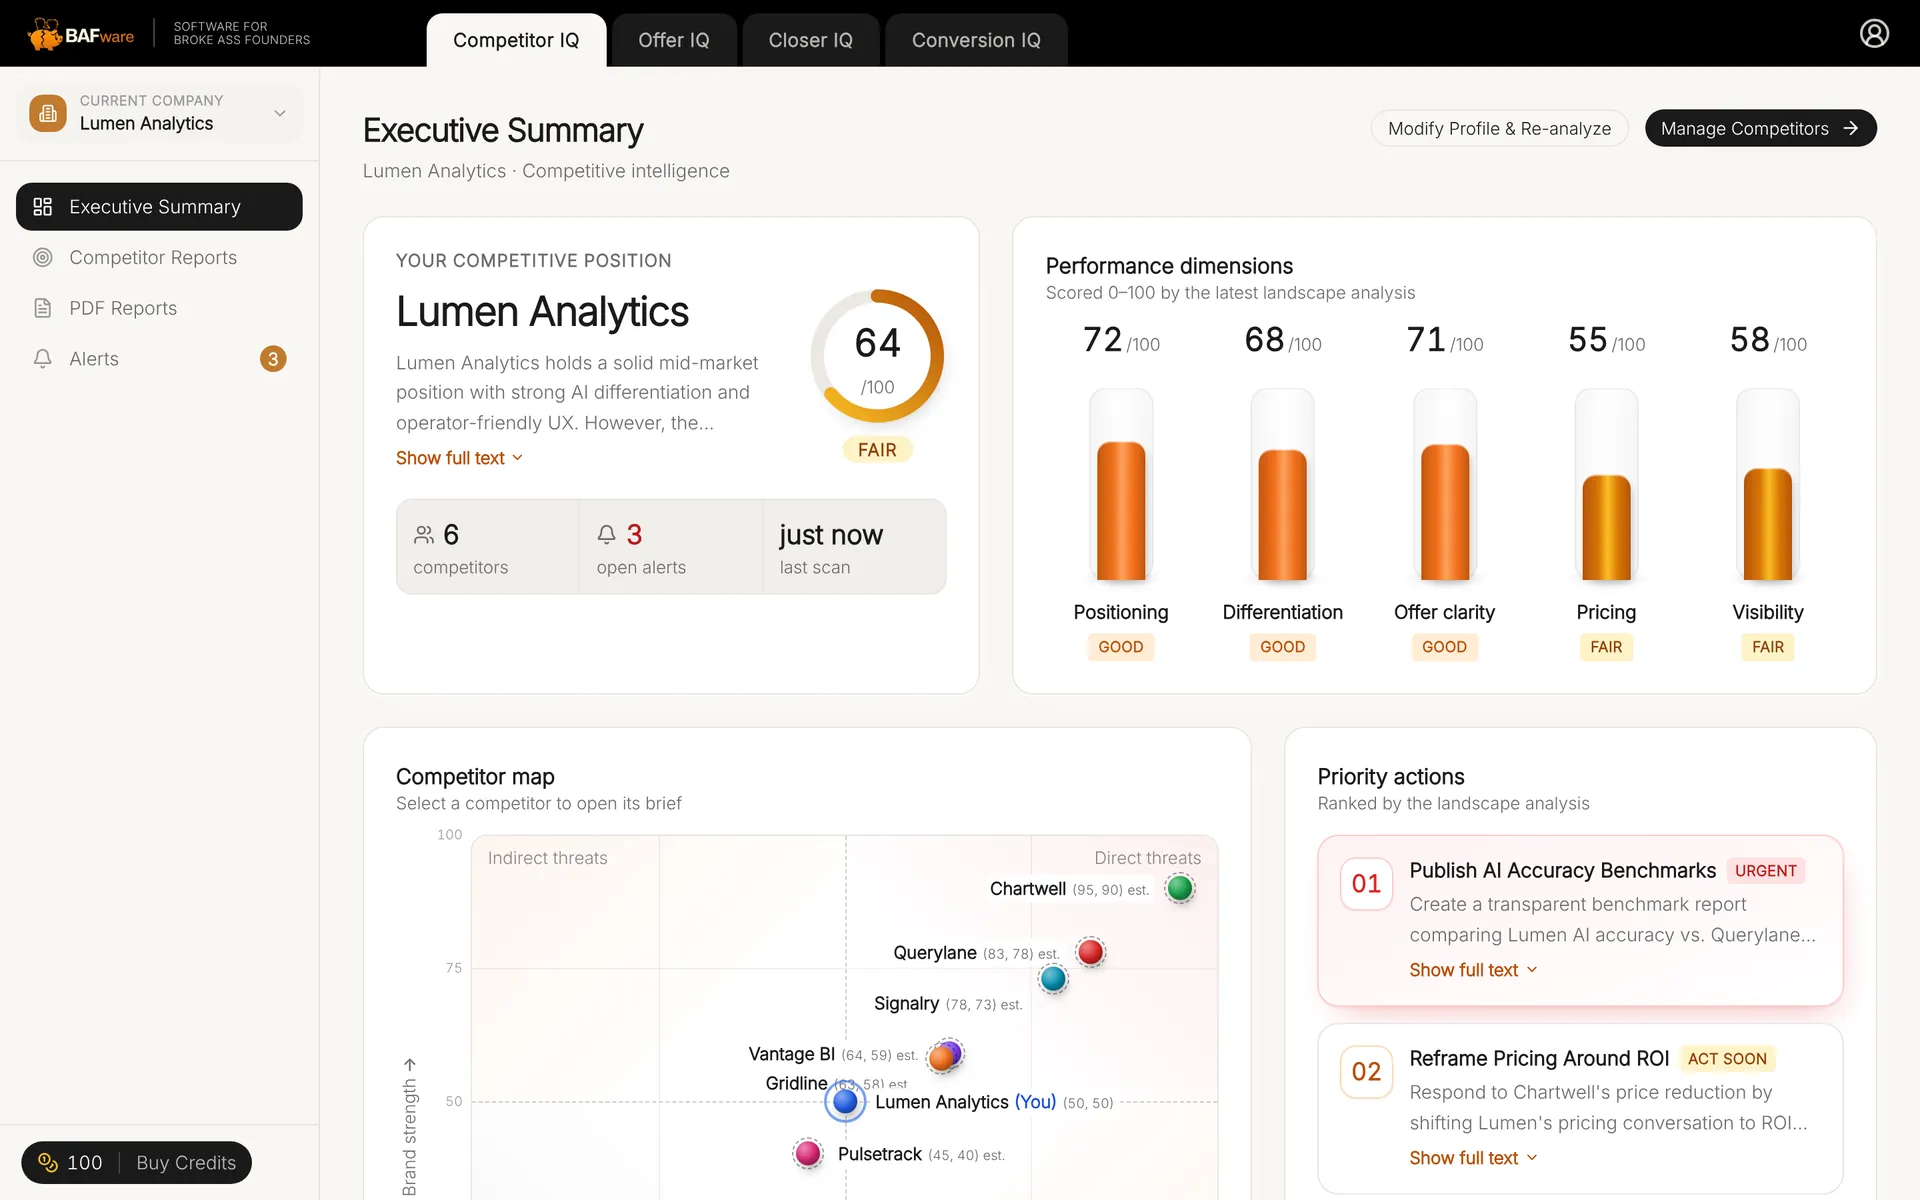Click the Manage Competitors button
This screenshot has height=1200, width=1920.
point(1760,128)
